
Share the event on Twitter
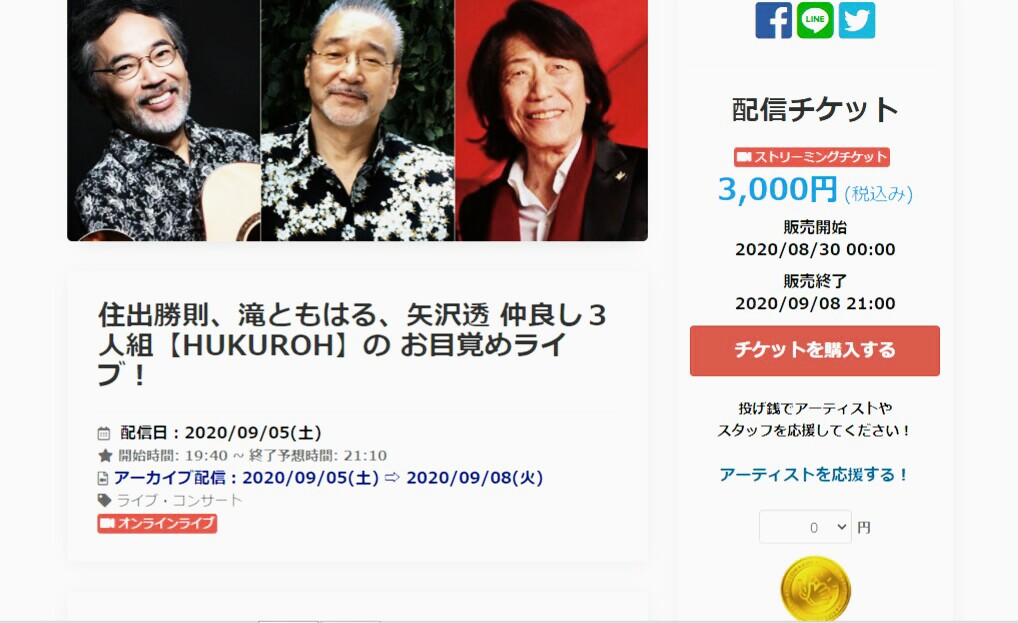tap(856, 20)
